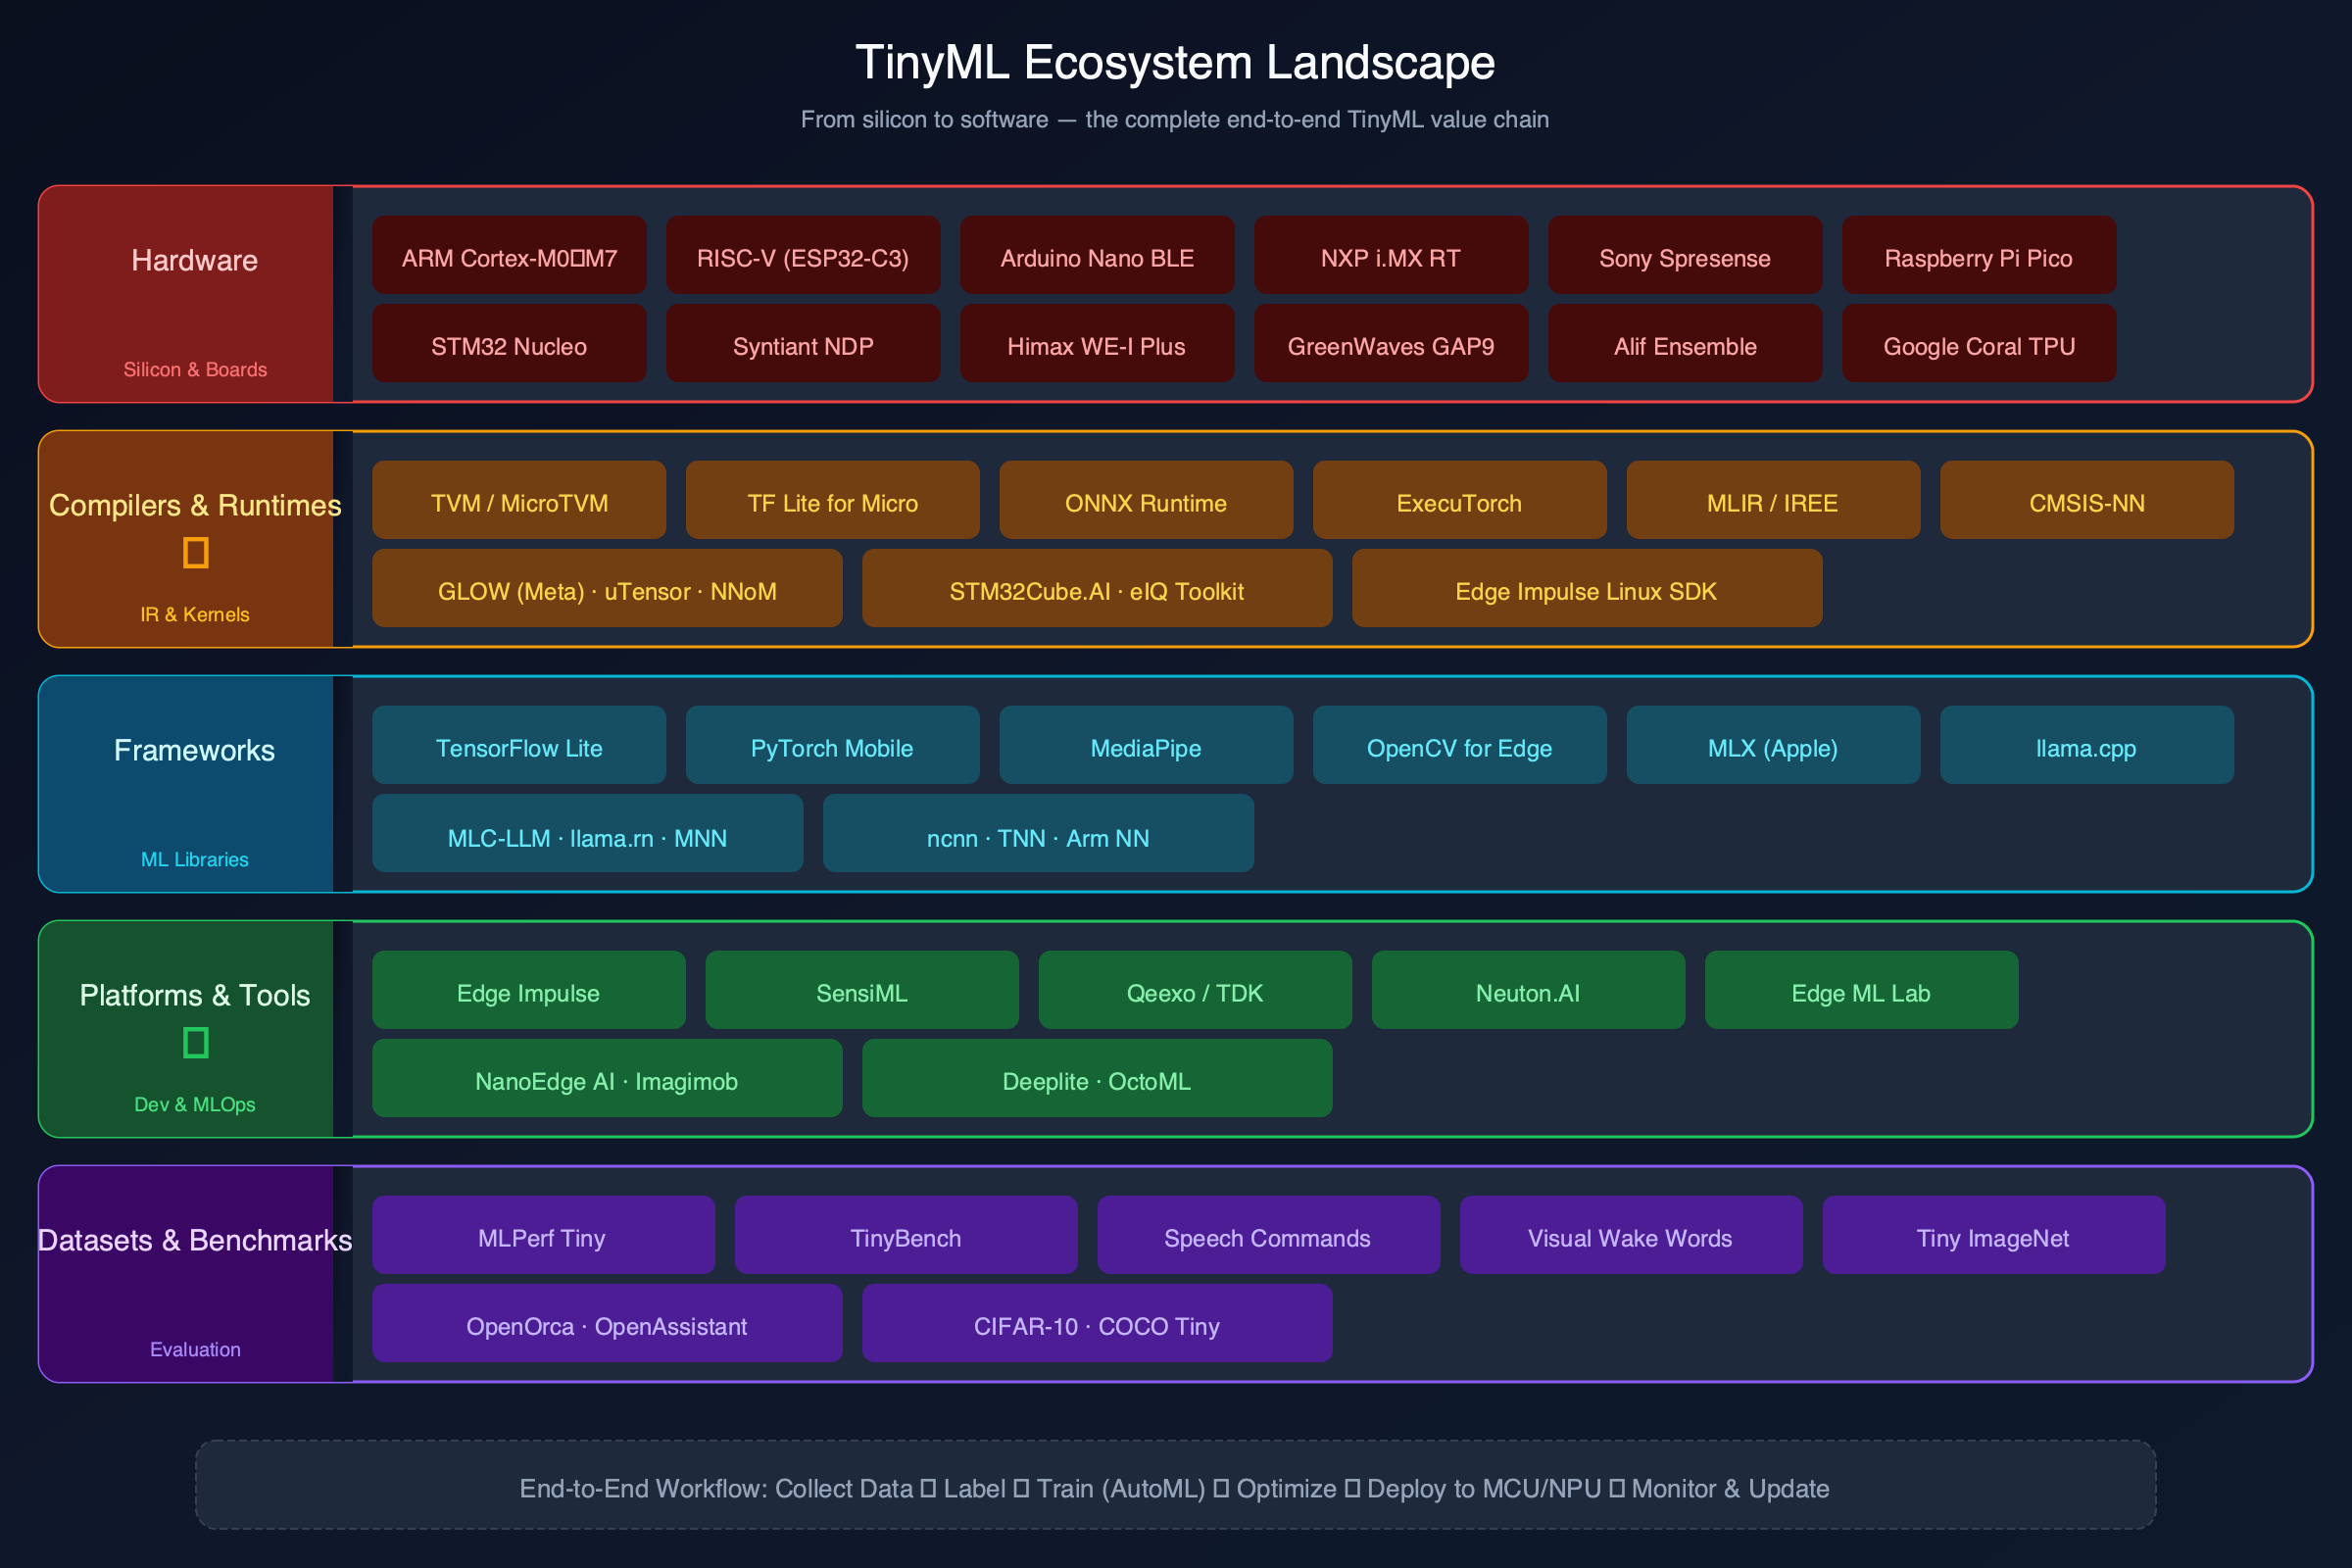Click NanoEdge AI · Imagimob box
The width and height of the screenshot is (2352, 1568).
607,1078
